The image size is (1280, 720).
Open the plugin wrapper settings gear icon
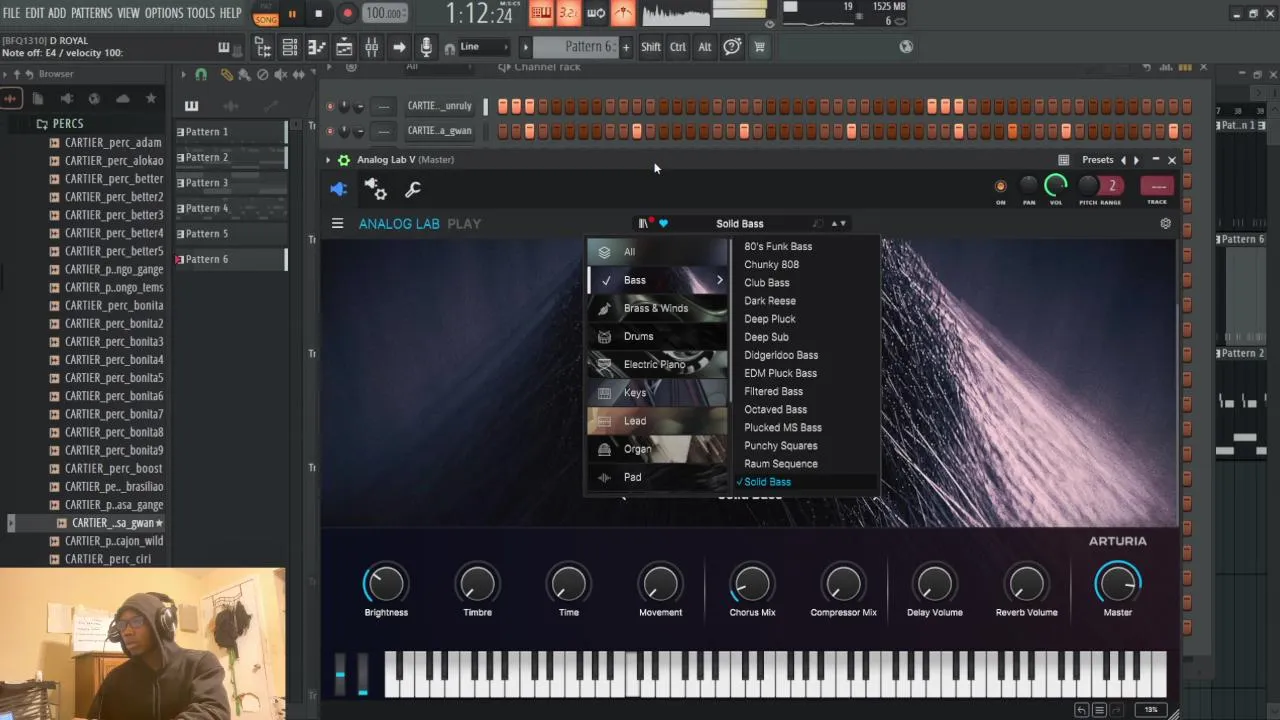(375, 189)
